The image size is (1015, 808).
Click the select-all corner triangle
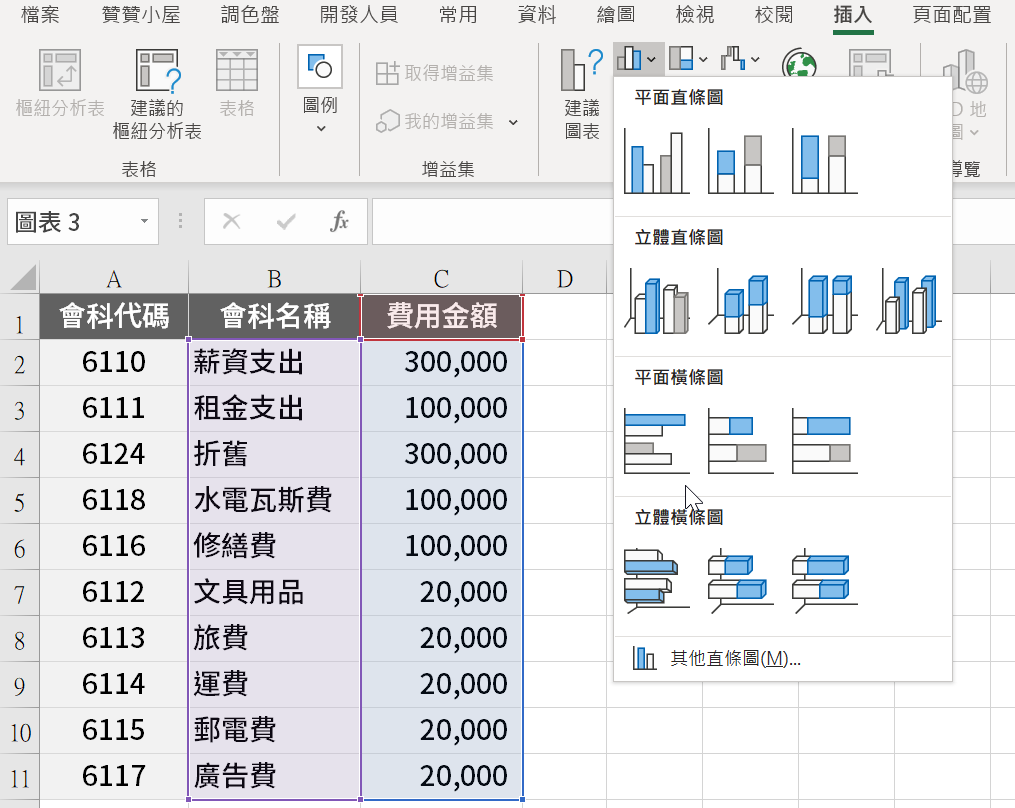click(22, 278)
